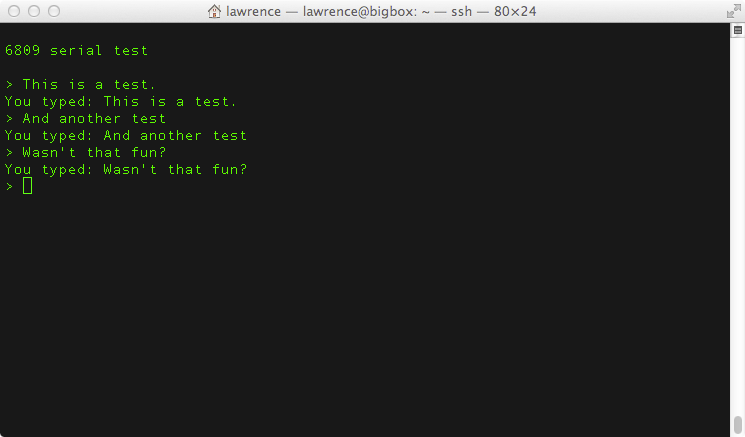Split the terminal pane using the split icon

pos(737,30)
